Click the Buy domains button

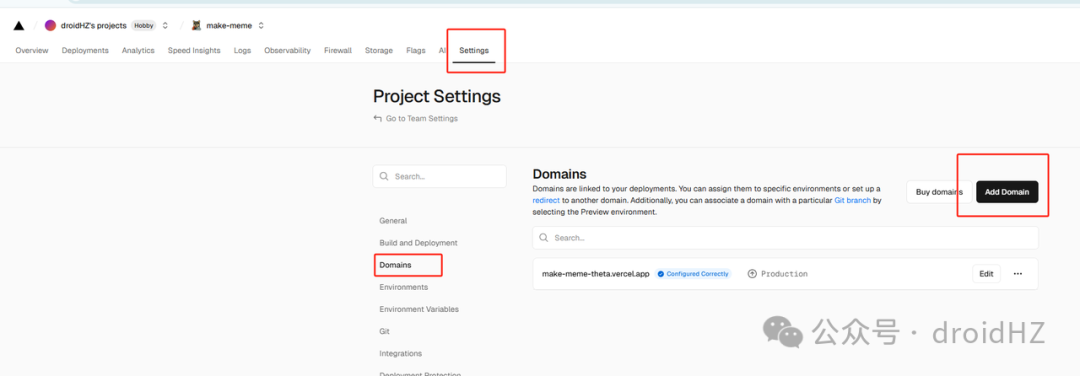coord(939,192)
